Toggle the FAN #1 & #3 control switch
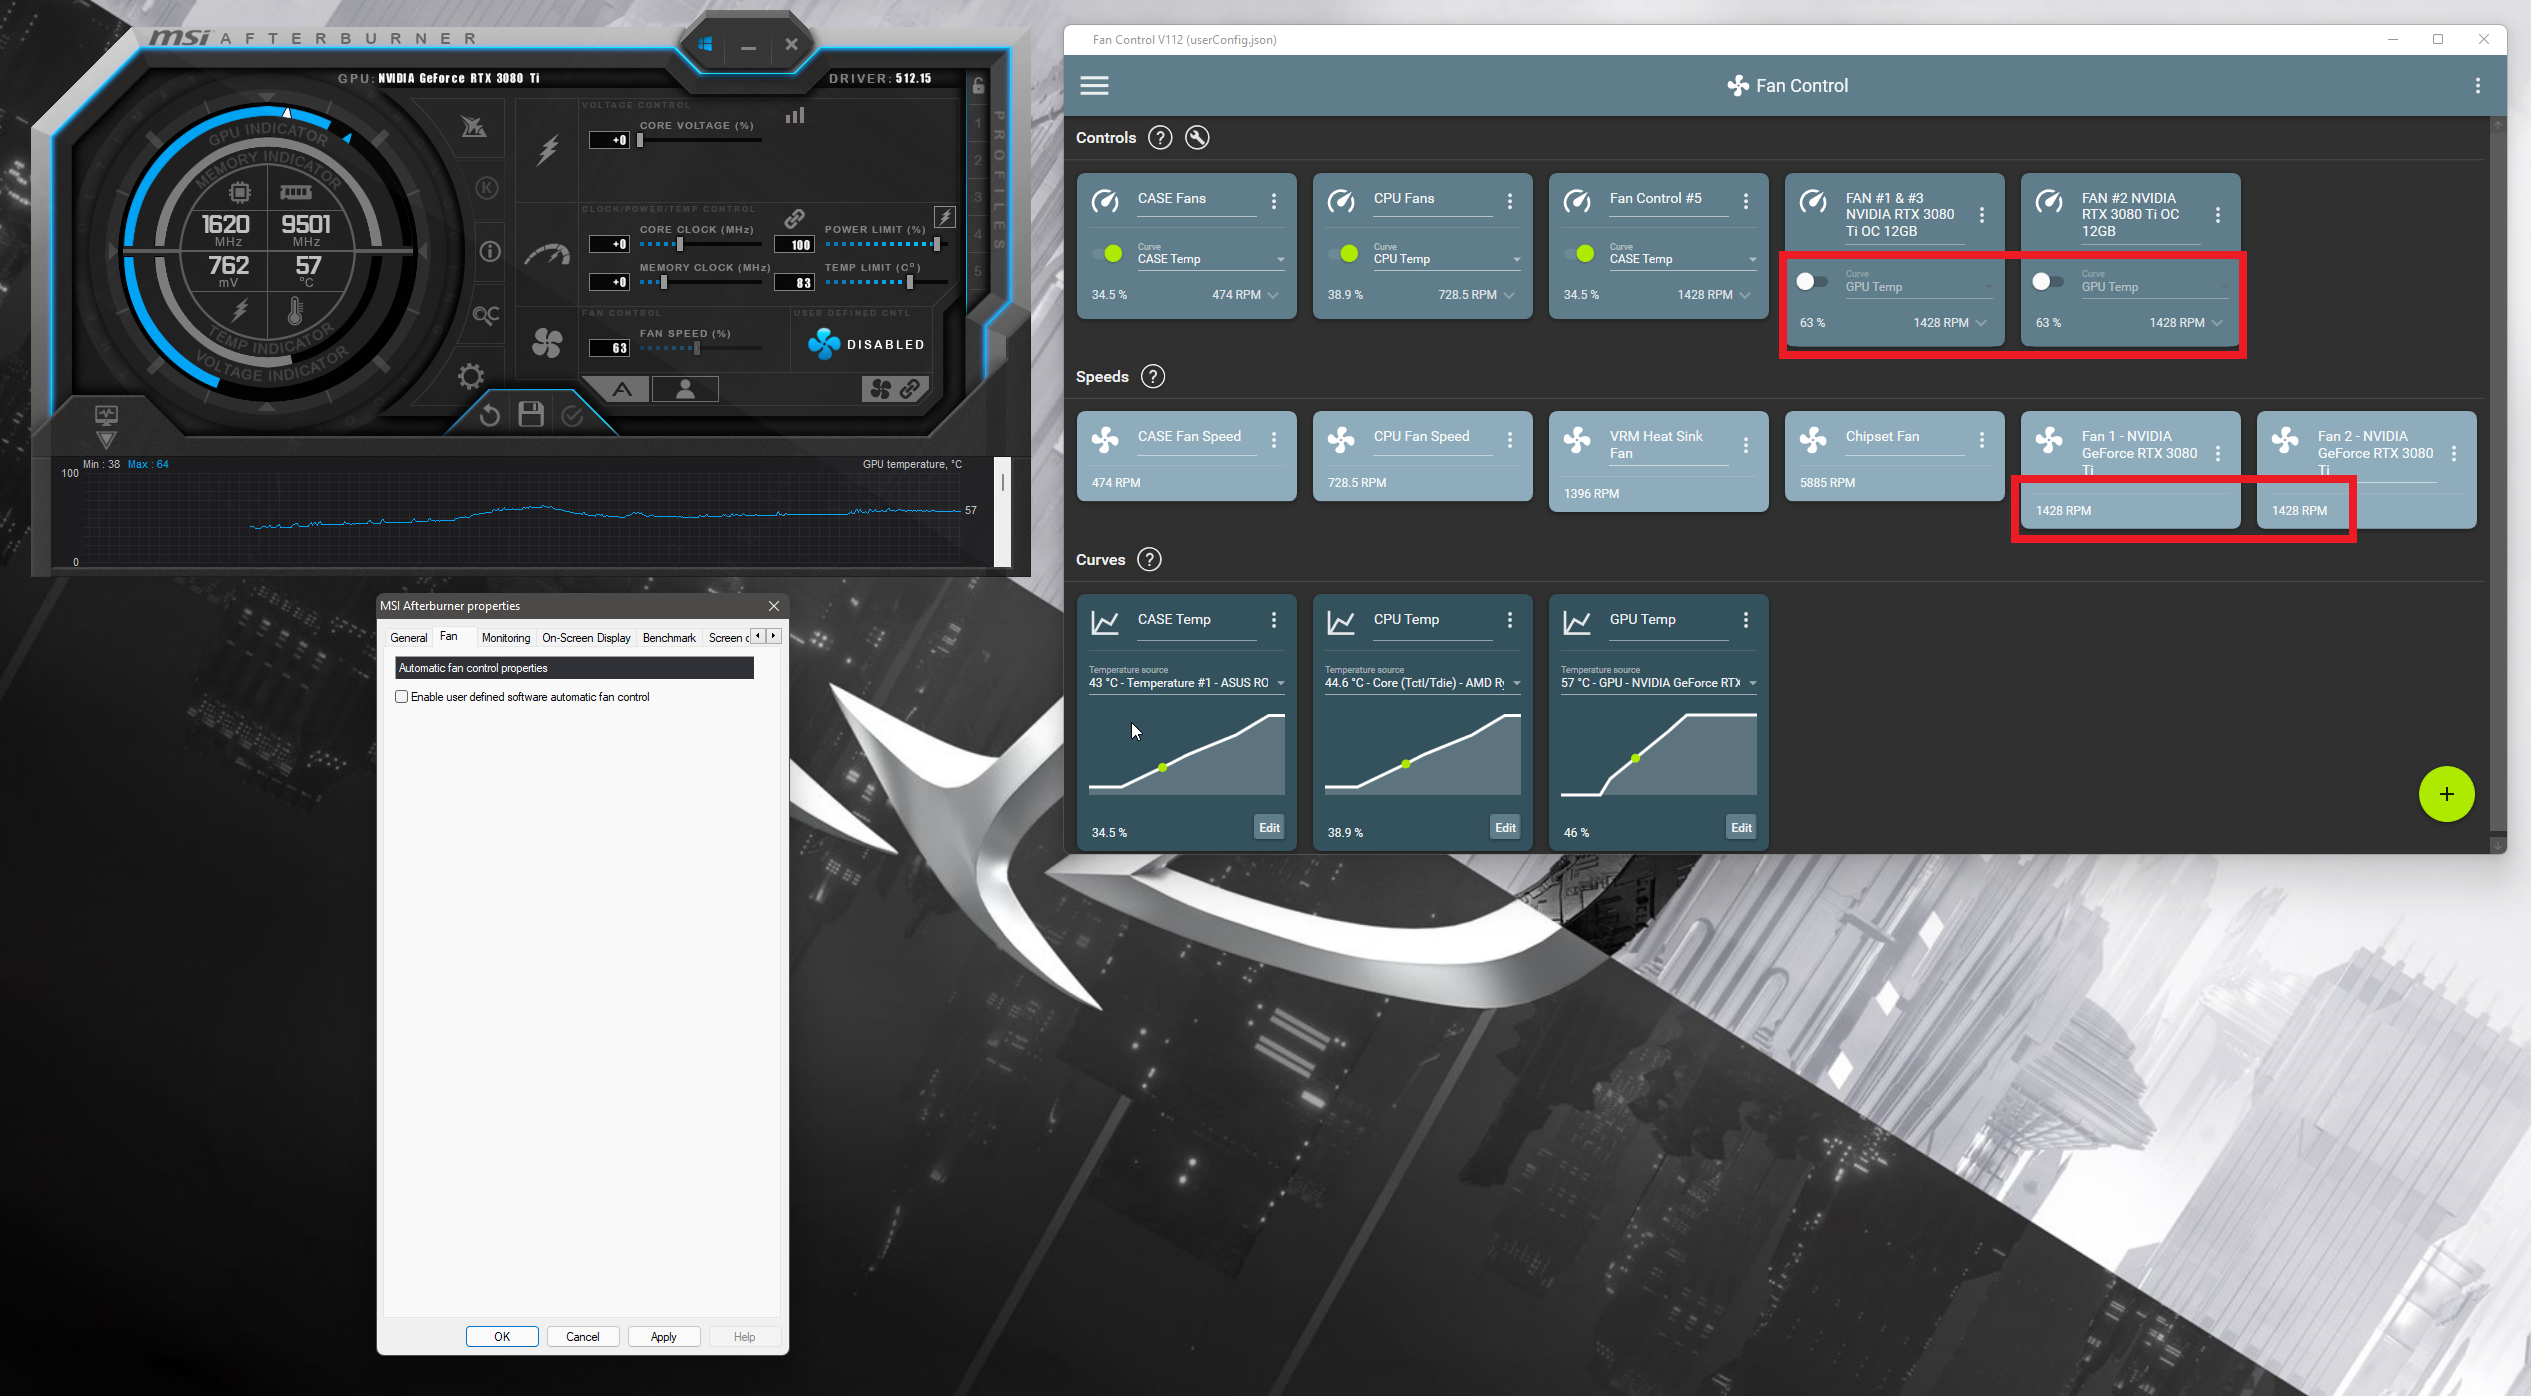Viewport: 2531px width, 1396px height. point(1811,282)
